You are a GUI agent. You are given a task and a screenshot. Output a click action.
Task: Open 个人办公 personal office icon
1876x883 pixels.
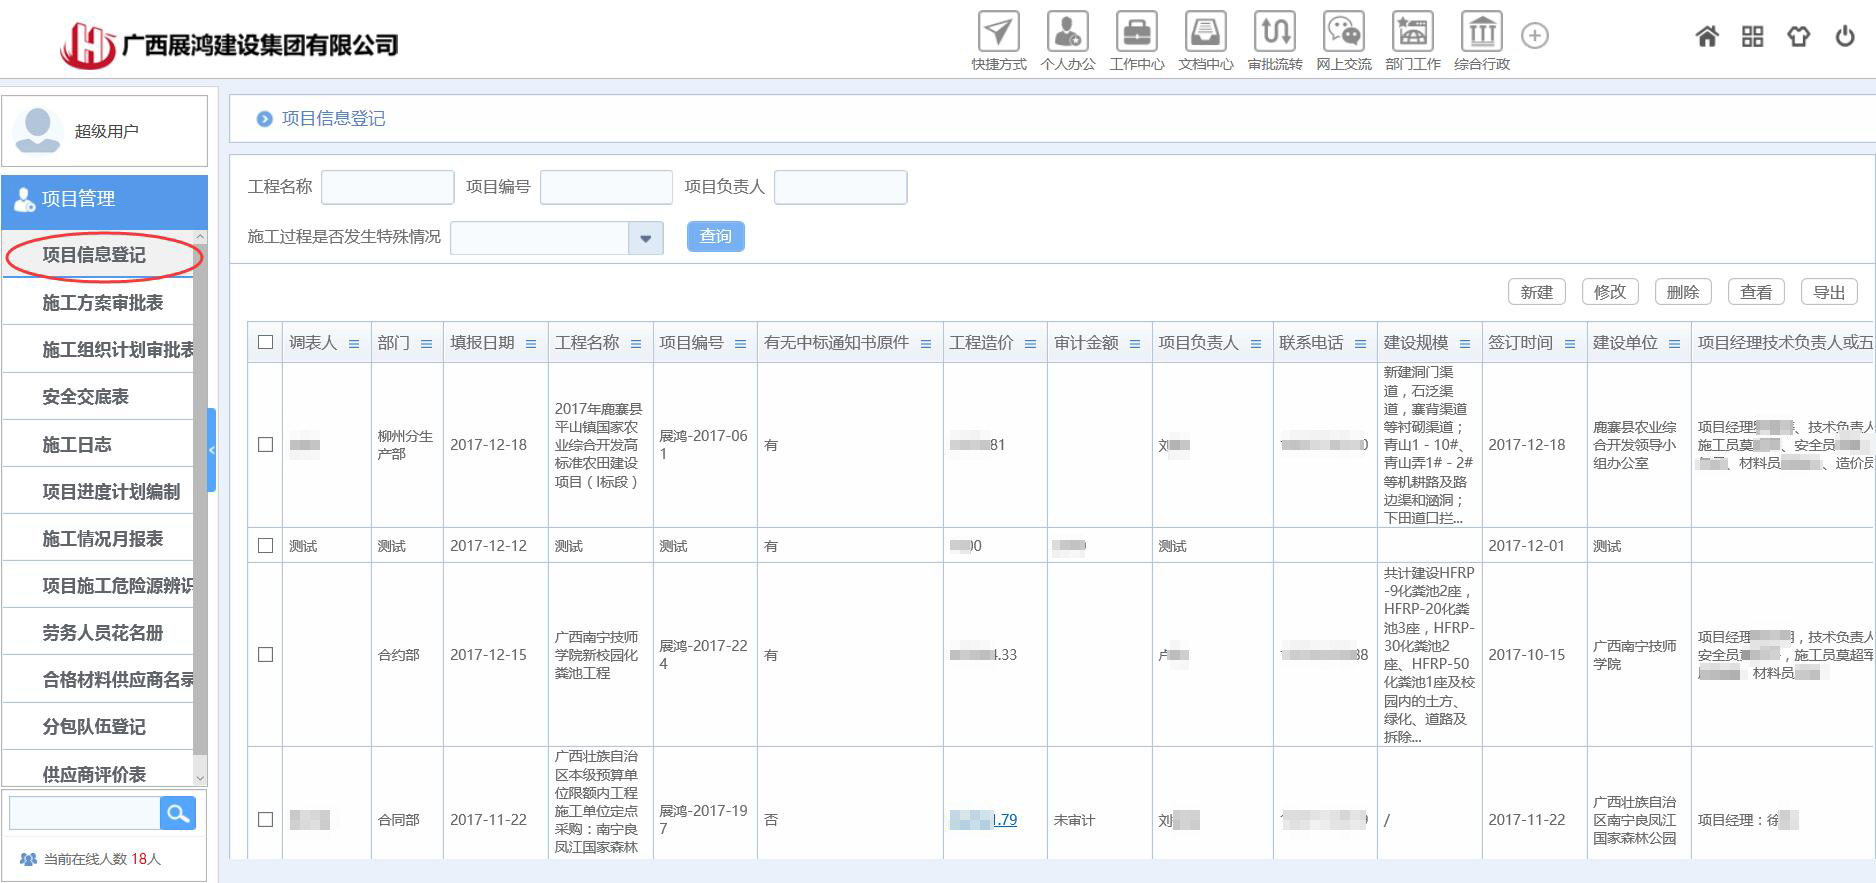pos(1067,33)
